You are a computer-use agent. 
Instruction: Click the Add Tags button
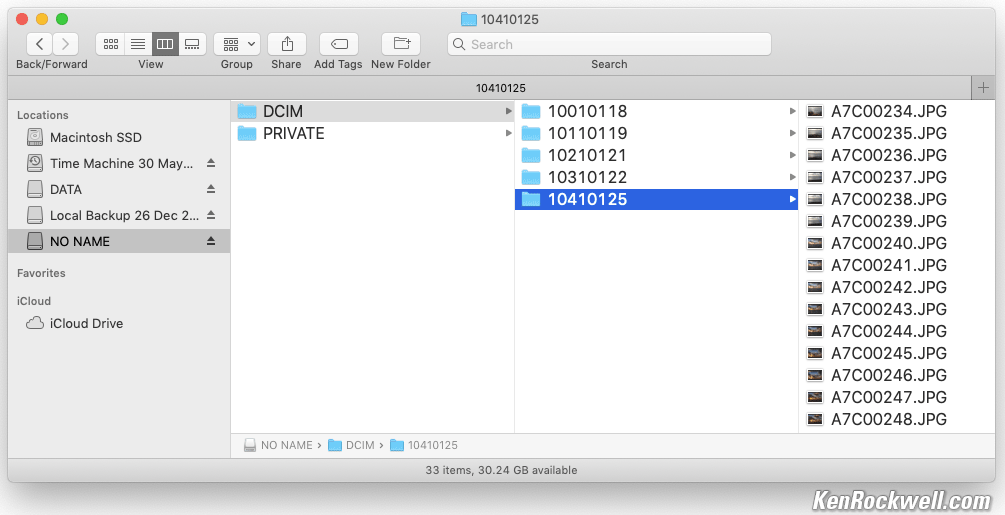tap(338, 44)
